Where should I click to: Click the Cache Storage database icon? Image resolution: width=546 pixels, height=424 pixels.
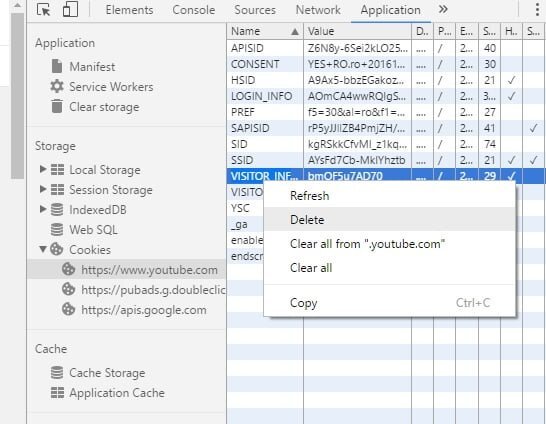pyautogui.click(x=57, y=372)
